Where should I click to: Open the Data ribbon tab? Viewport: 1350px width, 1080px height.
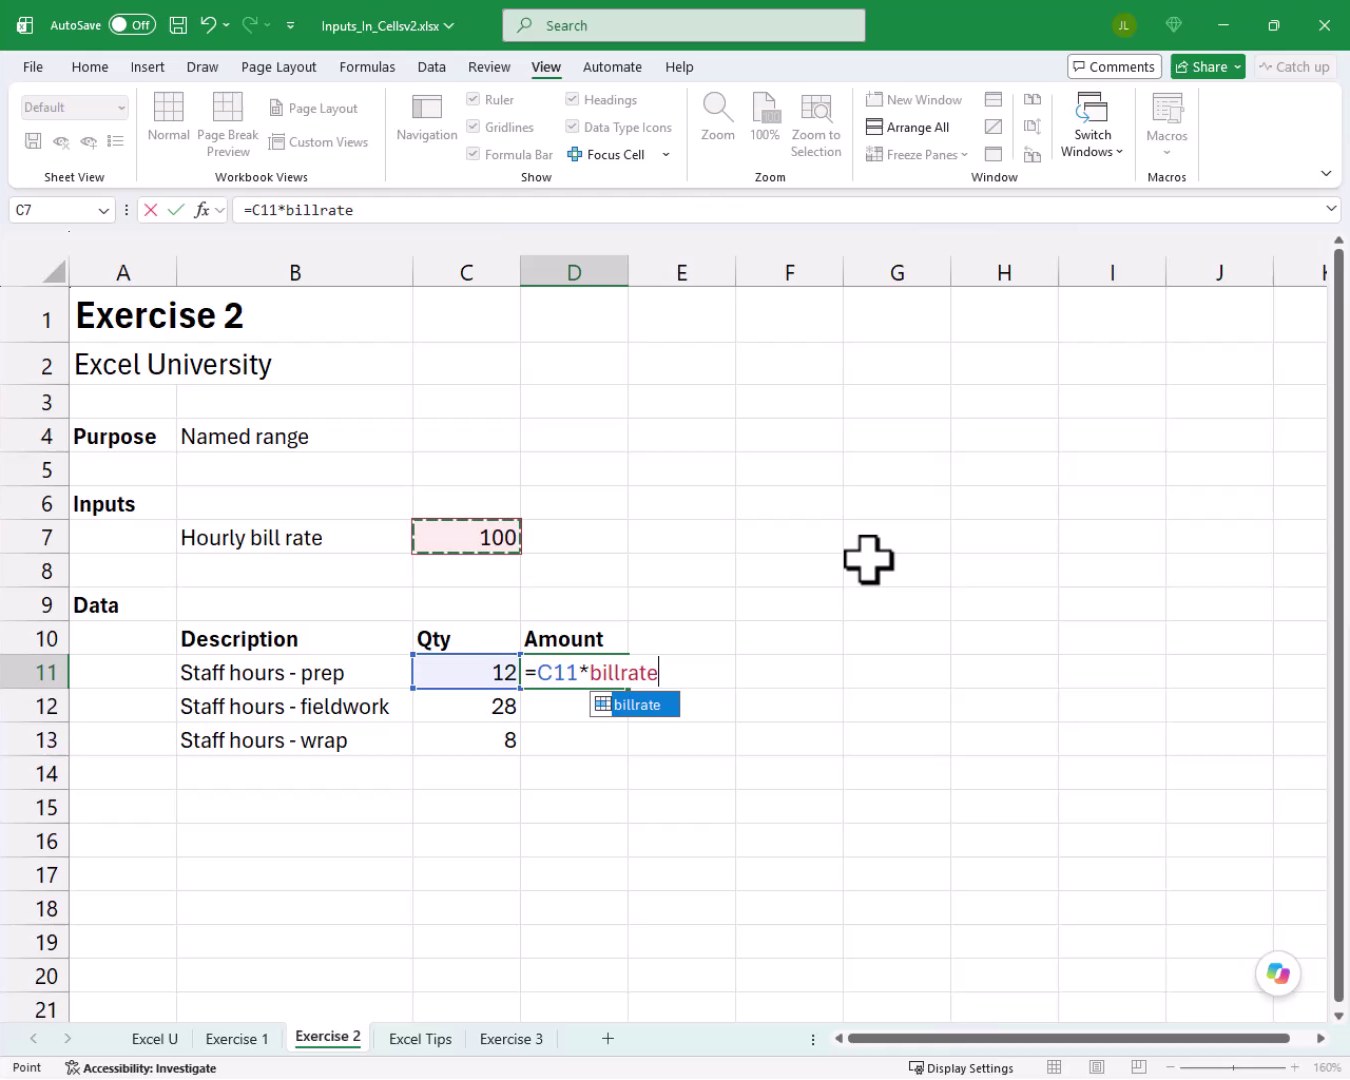(x=432, y=67)
